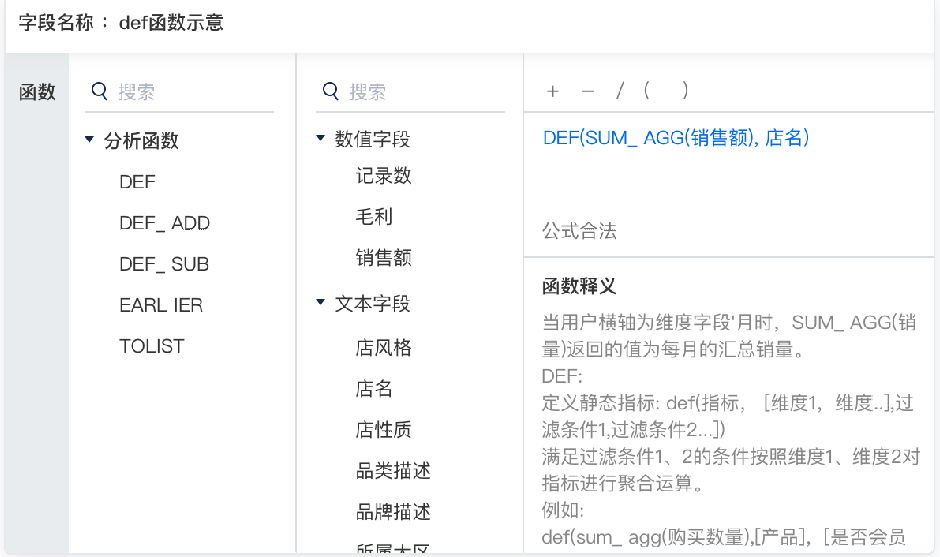
Task: Insert the plus operator
Action: [x=553, y=92]
